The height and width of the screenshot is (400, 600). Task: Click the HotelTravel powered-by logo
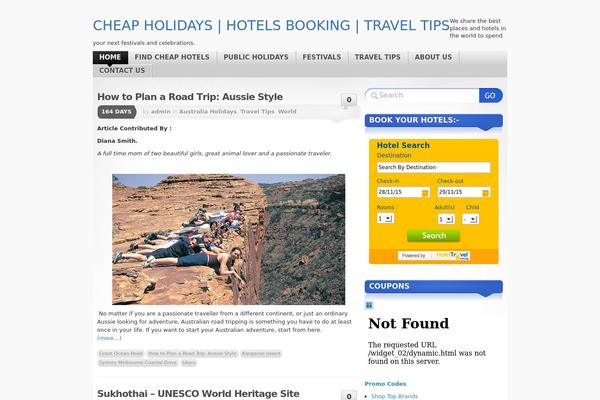(x=434, y=255)
